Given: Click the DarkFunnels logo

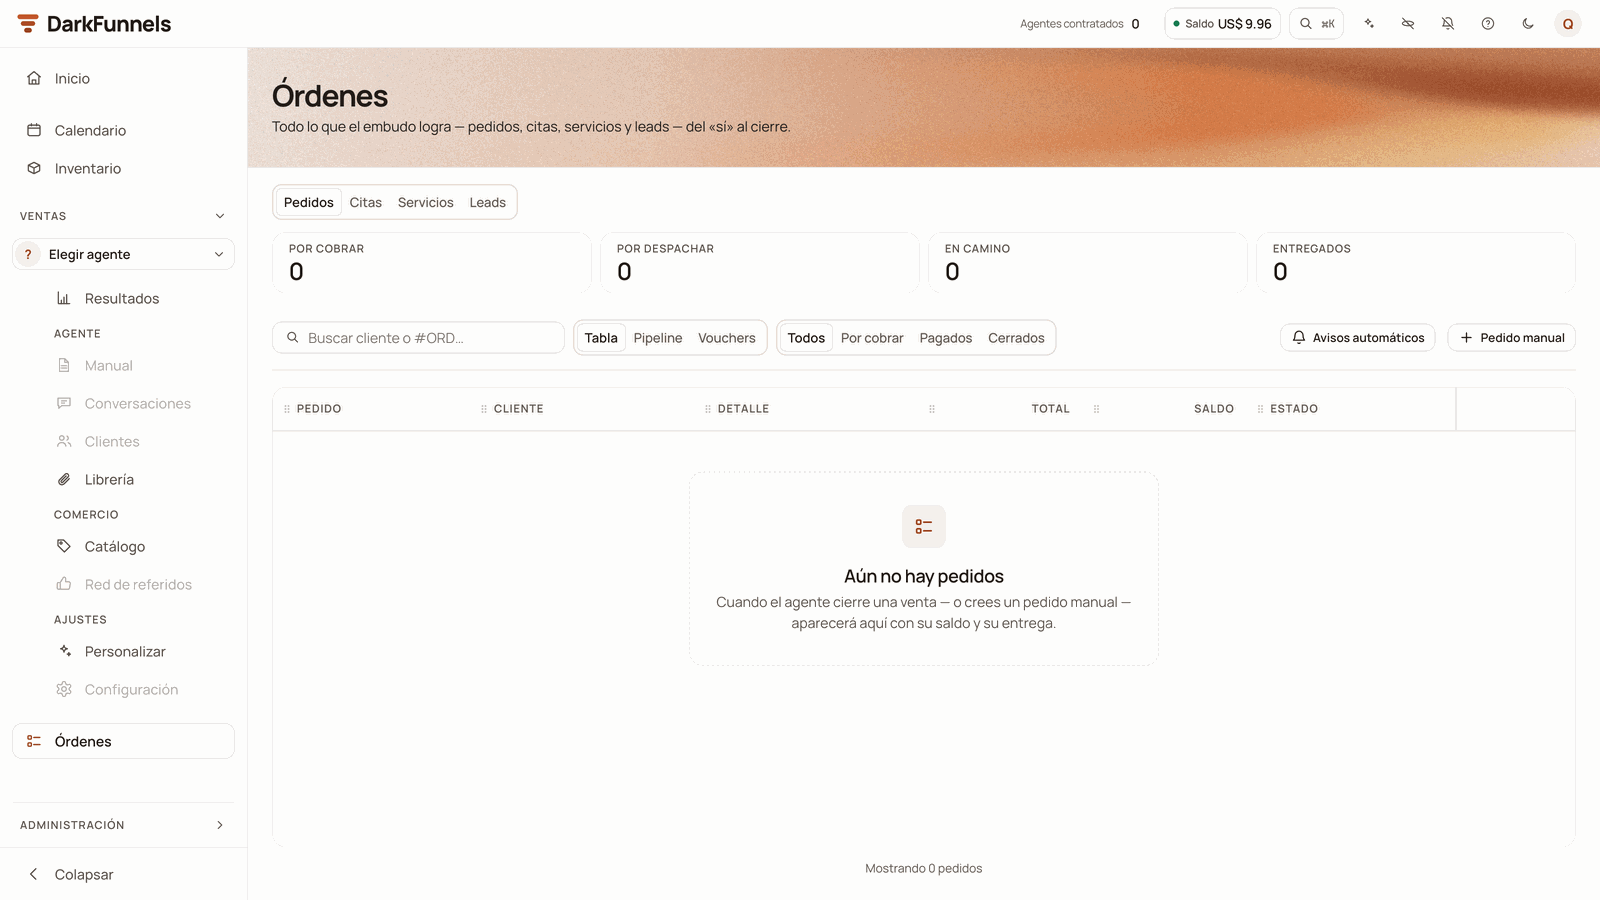Looking at the screenshot, I should [x=94, y=24].
